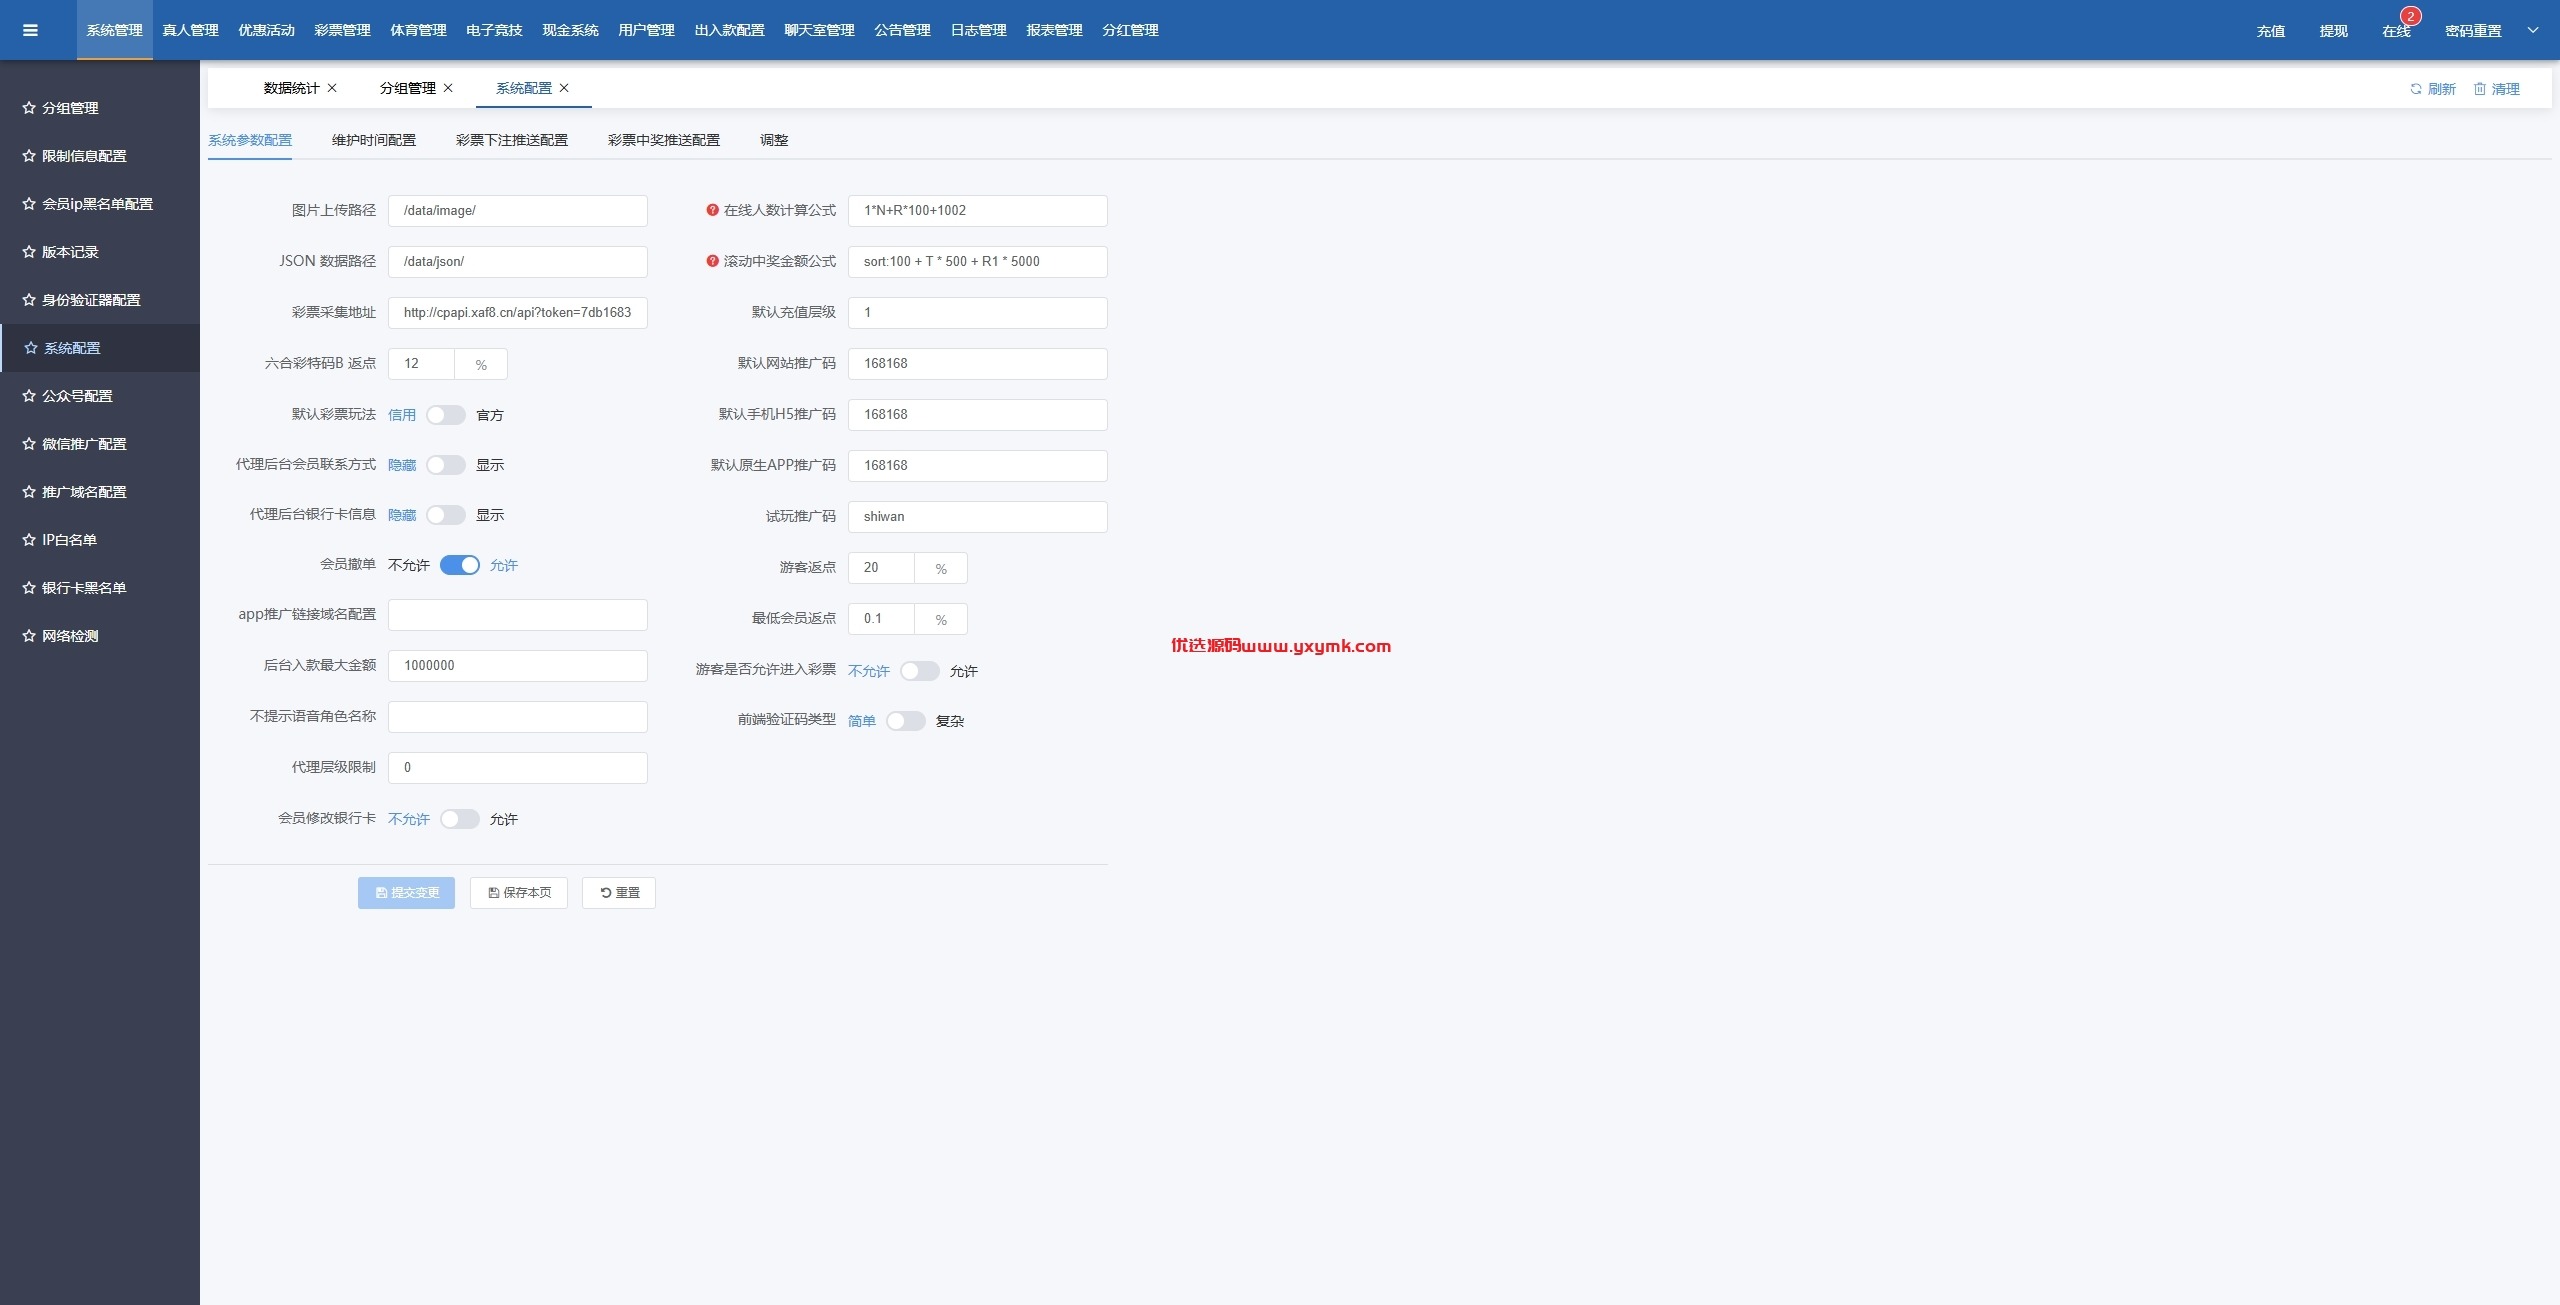Focus the 彩票采集地址 URL field
This screenshot has height=1305, width=2560.
pyautogui.click(x=518, y=313)
